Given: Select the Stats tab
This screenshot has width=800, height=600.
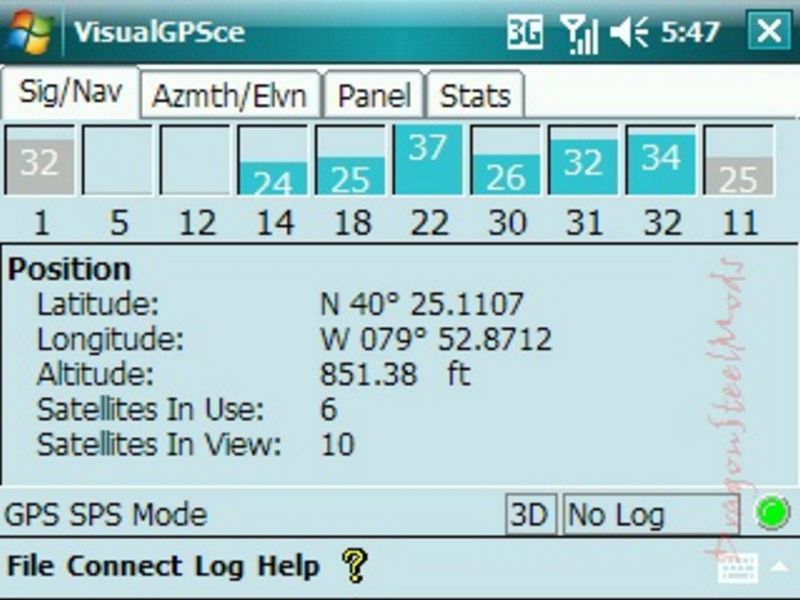Looking at the screenshot, I should [475, 96].
